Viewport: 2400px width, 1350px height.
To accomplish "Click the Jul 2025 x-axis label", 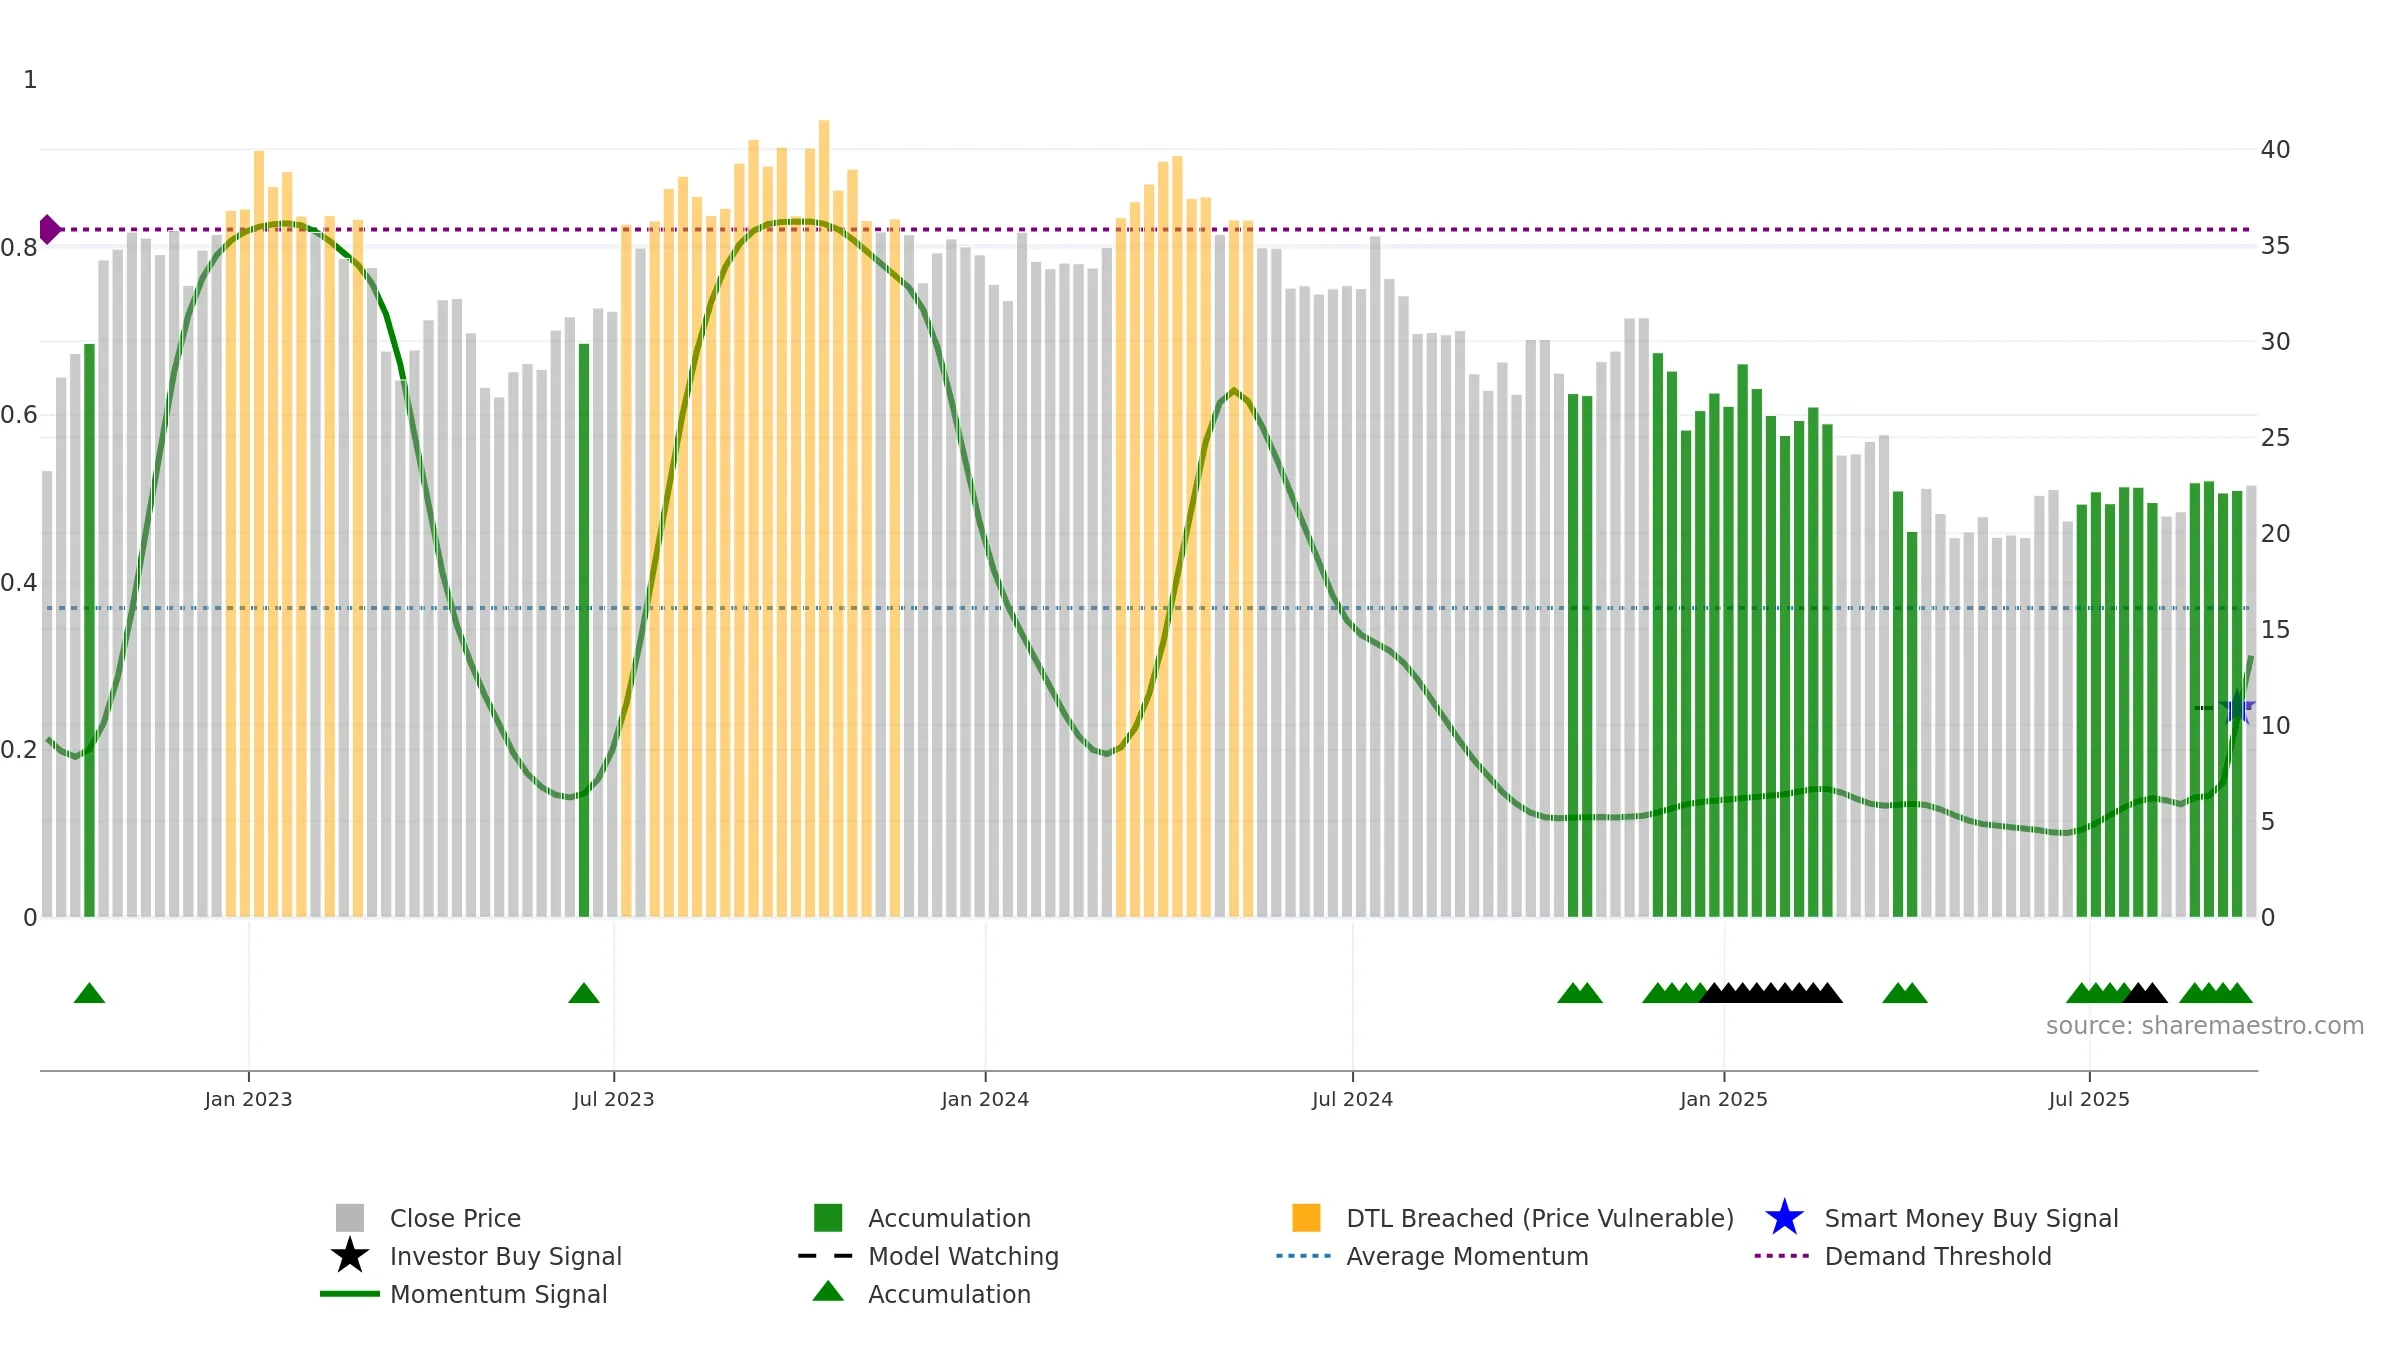I will [x=2089, y=1100].
